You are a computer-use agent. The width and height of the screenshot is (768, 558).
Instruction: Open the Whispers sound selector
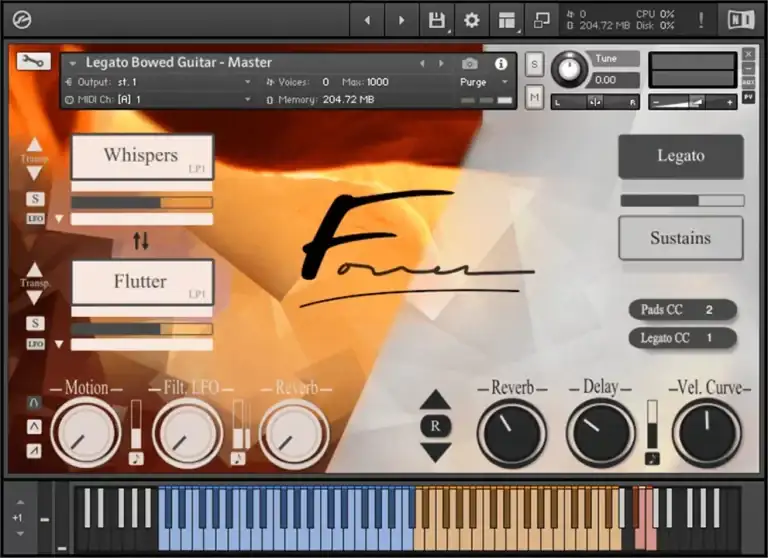point(142,157)
